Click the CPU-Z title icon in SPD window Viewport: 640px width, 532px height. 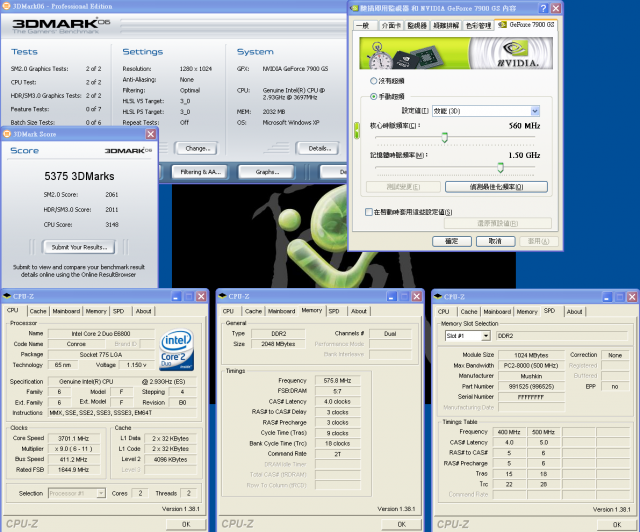(438, 296)
